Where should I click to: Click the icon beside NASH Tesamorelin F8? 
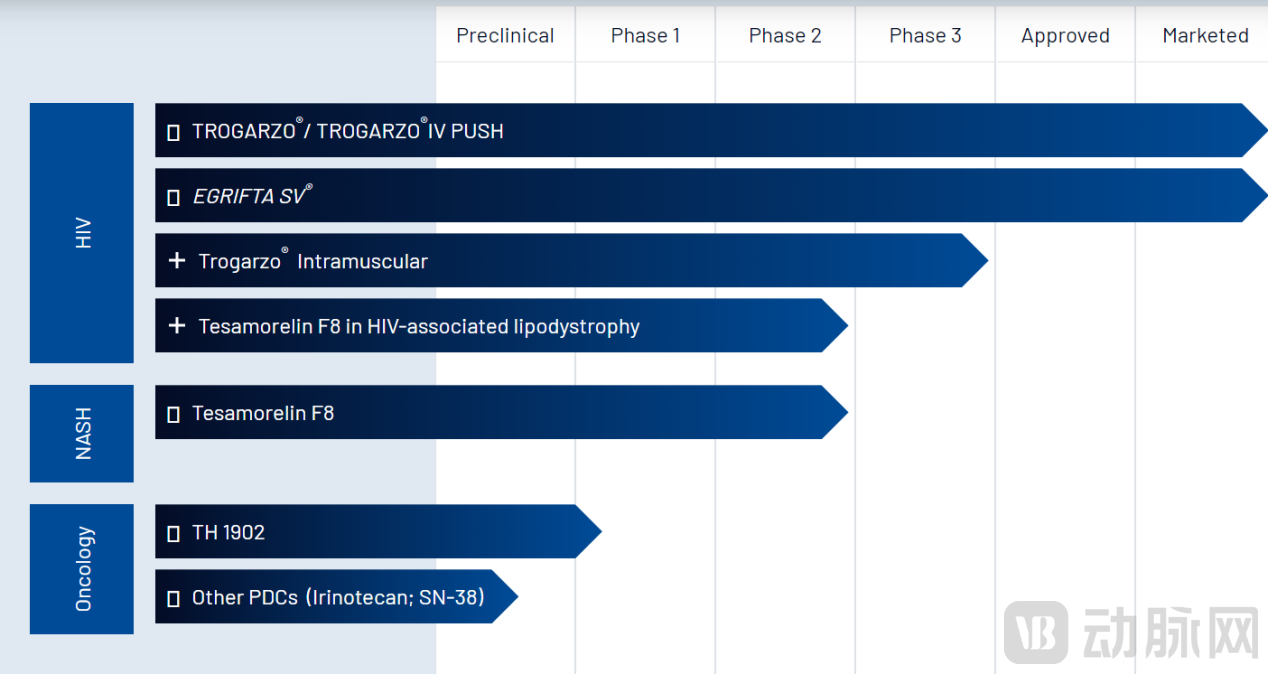[x=173, y=413]
